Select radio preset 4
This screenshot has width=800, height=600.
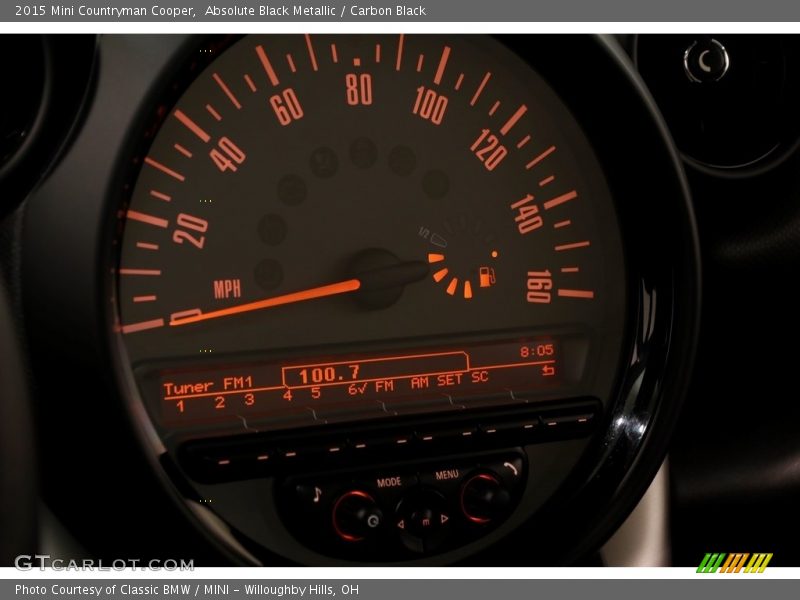pos(288,395)
